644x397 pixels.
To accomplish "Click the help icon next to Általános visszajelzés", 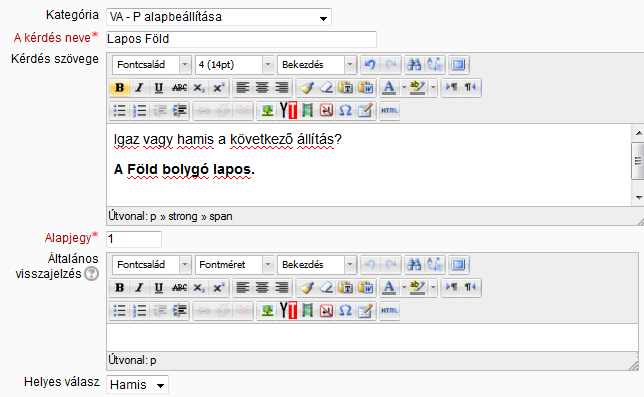I will click(92, 273).
